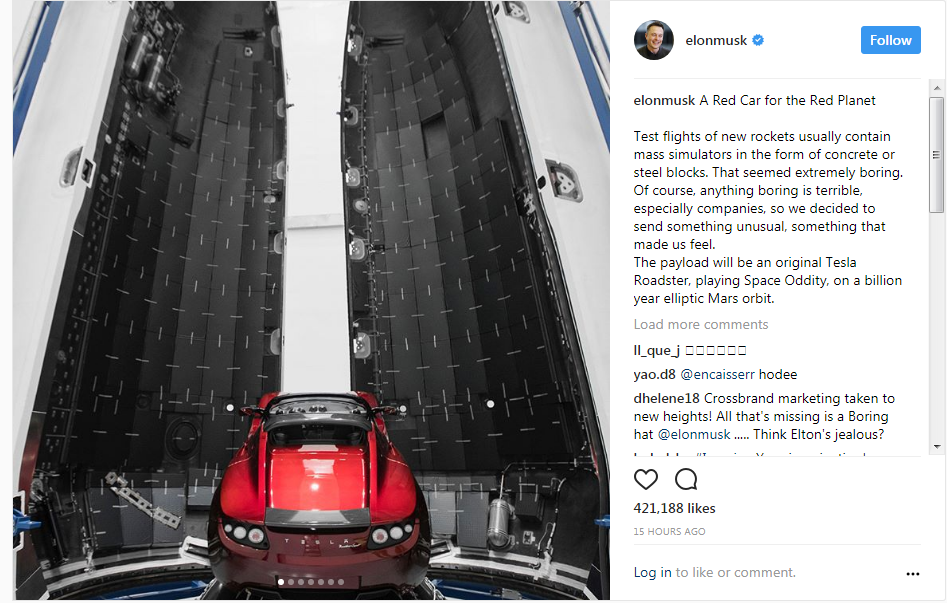Image resolution: width=947 pixels, height=603 pixels.
Task: Click the @encaisserr mention
Action: [717, 375]
